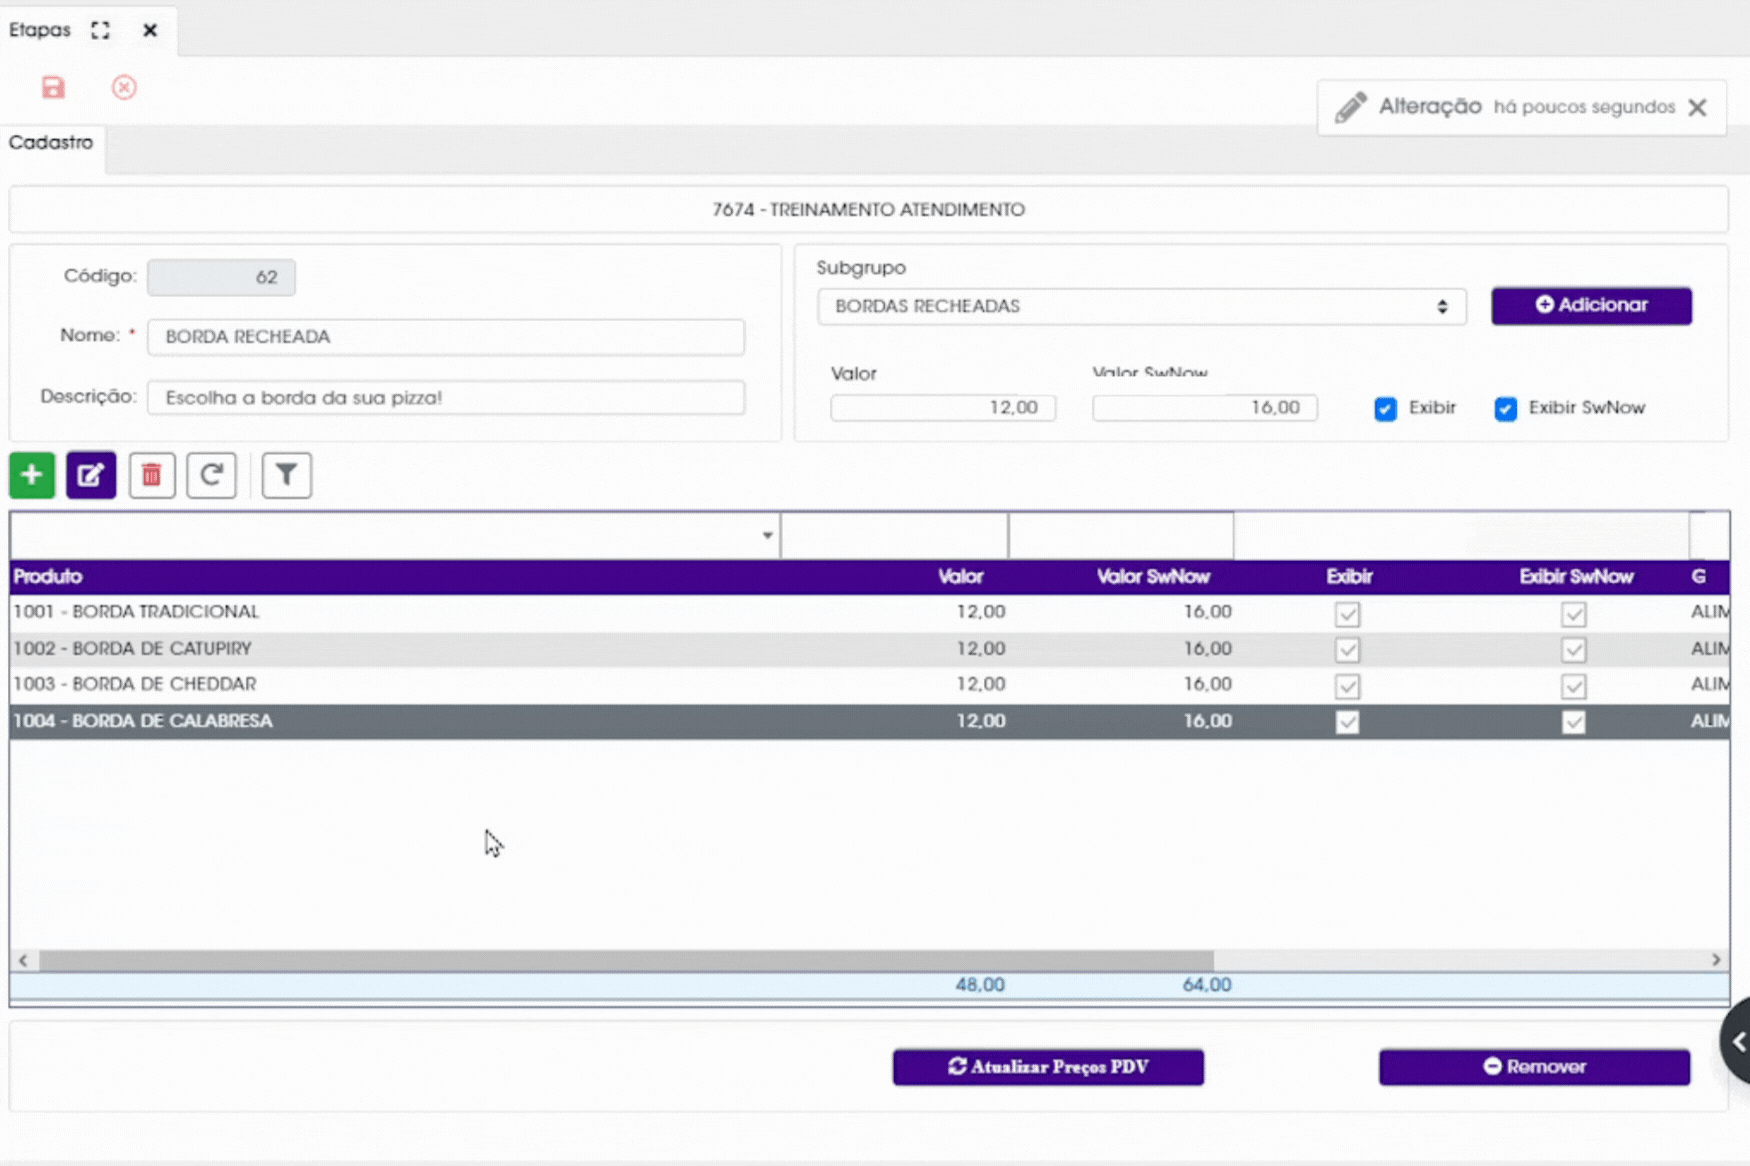Click the purple edit row button
The height and width of the screenshot is (1166, 1750).
click(x=91, y=475)
